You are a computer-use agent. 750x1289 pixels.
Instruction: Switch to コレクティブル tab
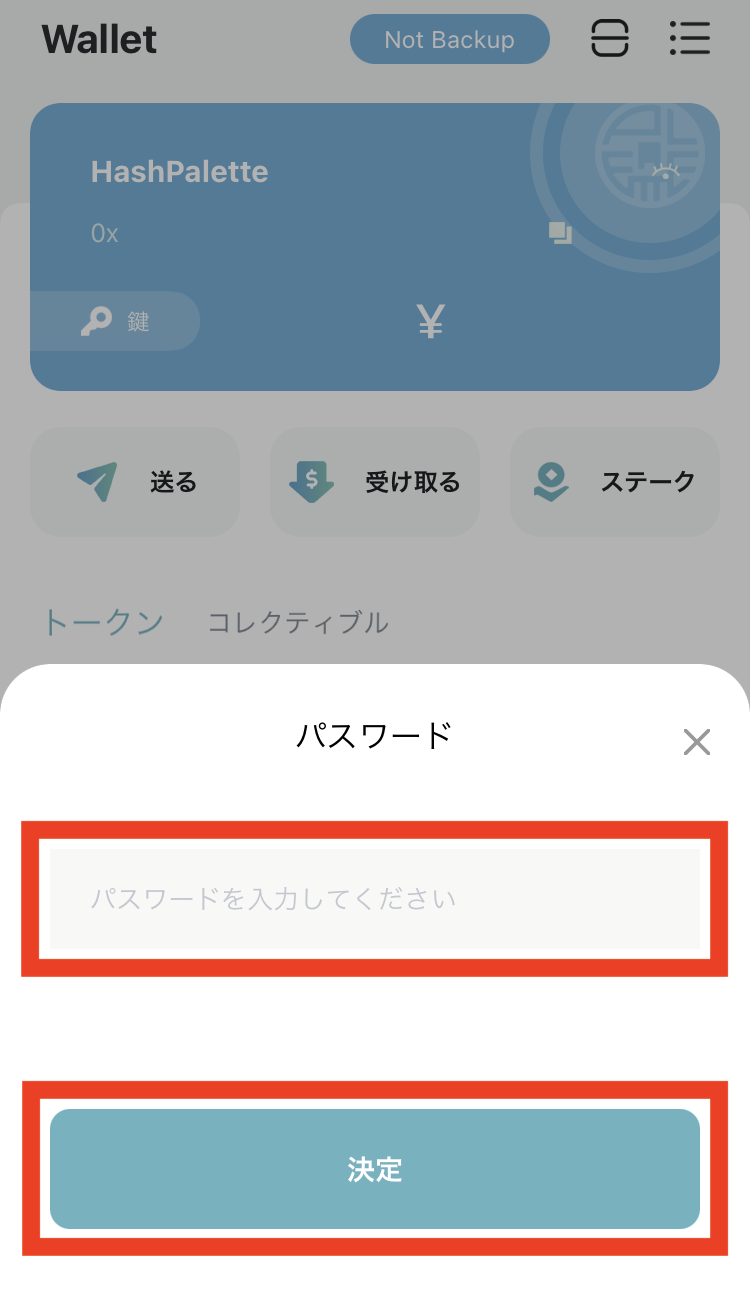tap(298, 623)
